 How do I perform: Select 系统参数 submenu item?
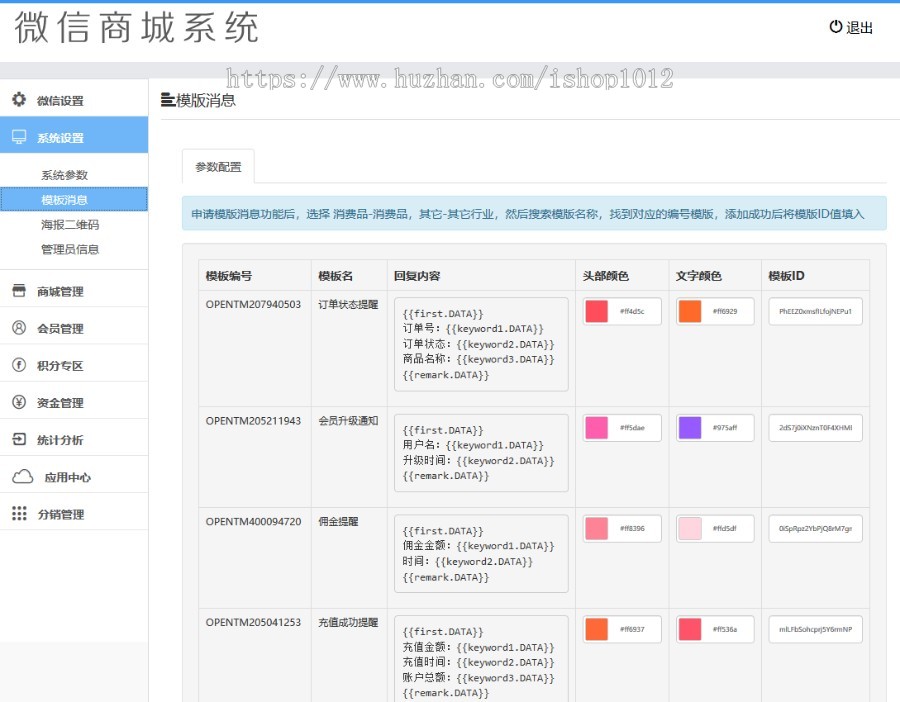(64, 175)
